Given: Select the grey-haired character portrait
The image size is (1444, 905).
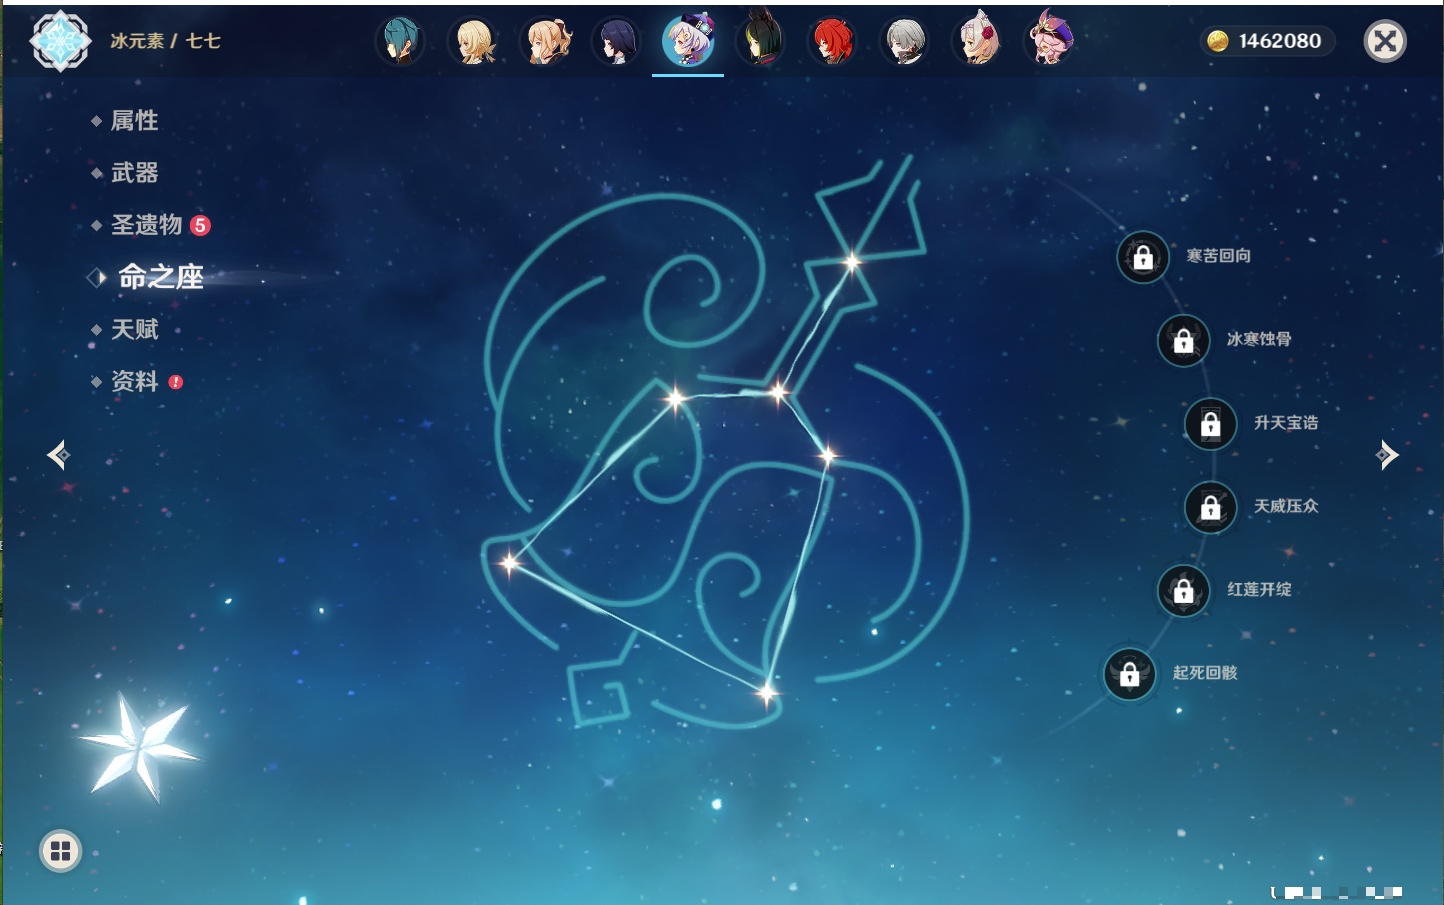Looking at the screenshot, I should coord(905,42).
